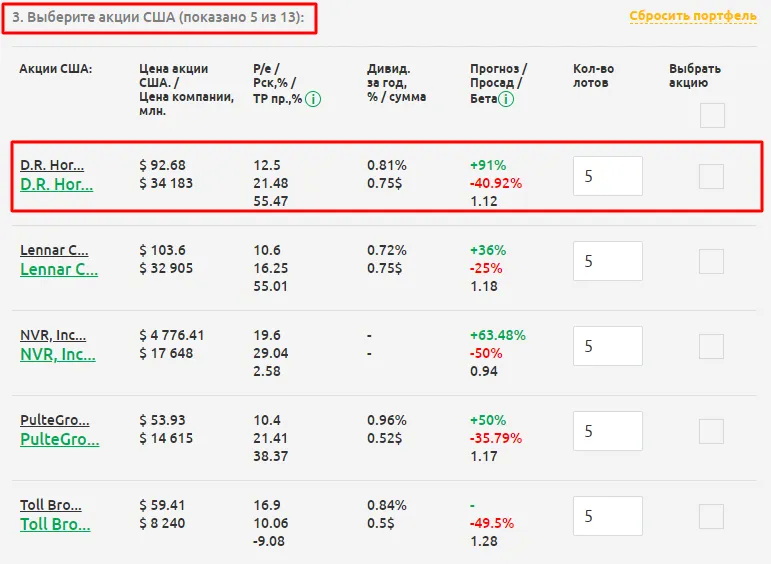This screenshot has width=771, height=564.
Task: Click PulteGroup drawdown value -35.79%
Action: point(496,438)
